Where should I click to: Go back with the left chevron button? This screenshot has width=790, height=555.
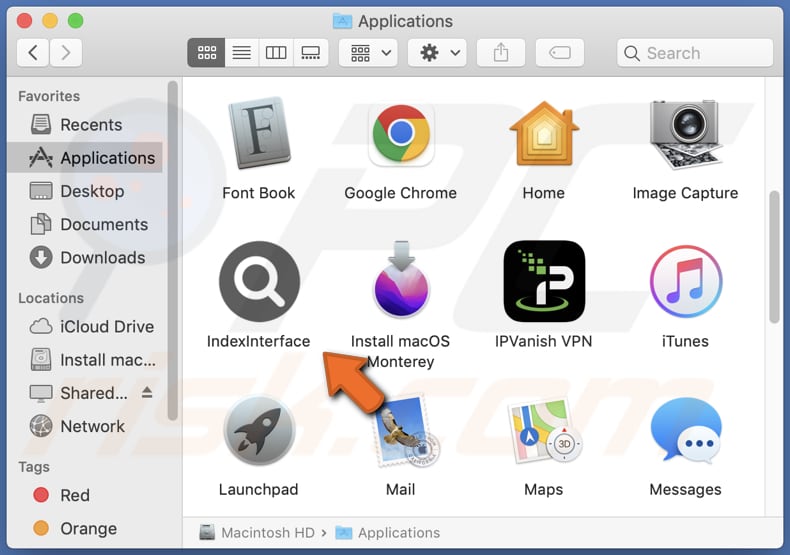[x=33, y=52]
